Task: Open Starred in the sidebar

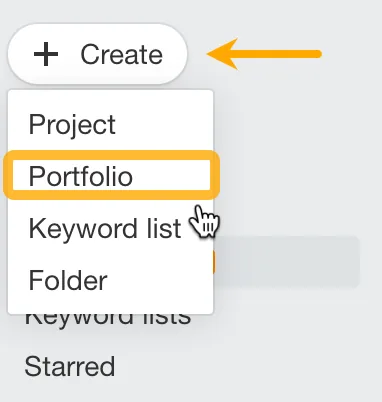Action: pos(70,366)
